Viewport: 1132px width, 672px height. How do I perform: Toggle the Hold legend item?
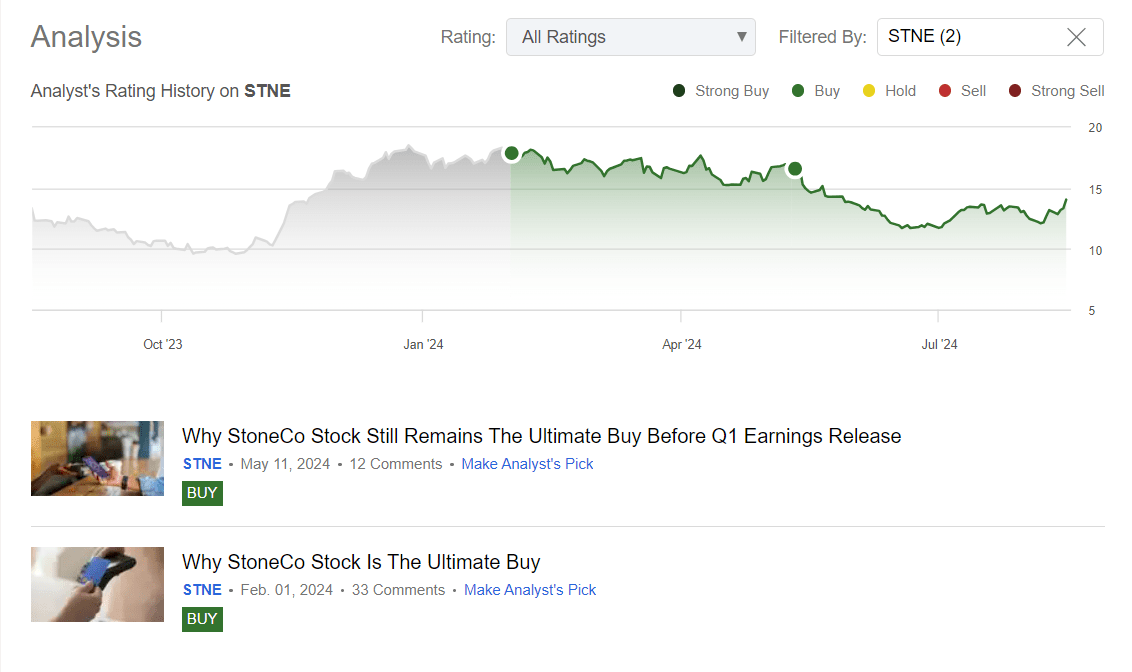889,91
